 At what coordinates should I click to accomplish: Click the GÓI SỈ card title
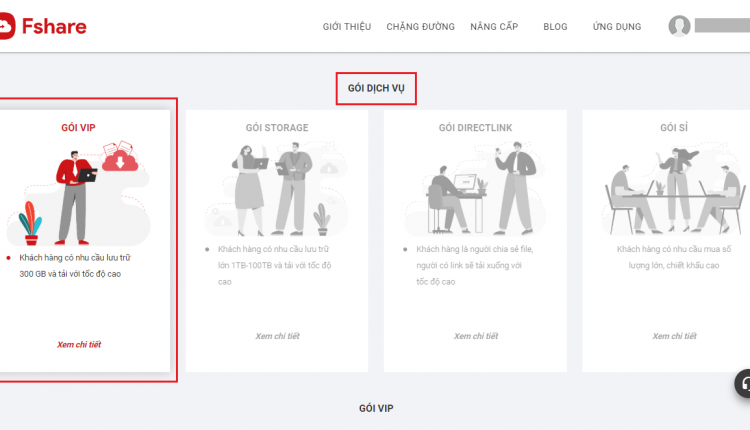pos(674,128)
